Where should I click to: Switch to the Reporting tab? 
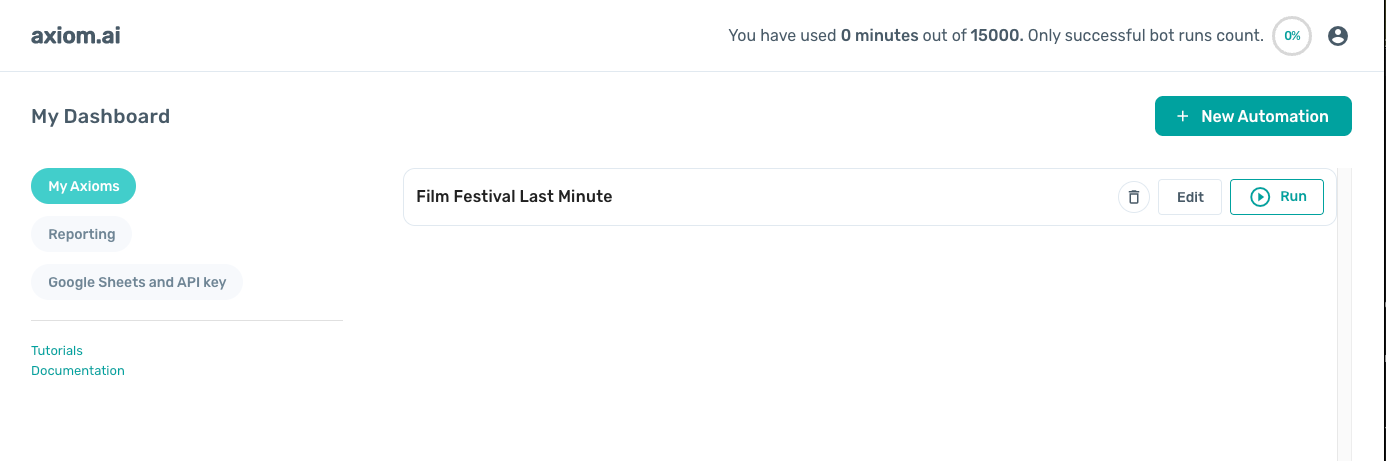click(82, 234)
